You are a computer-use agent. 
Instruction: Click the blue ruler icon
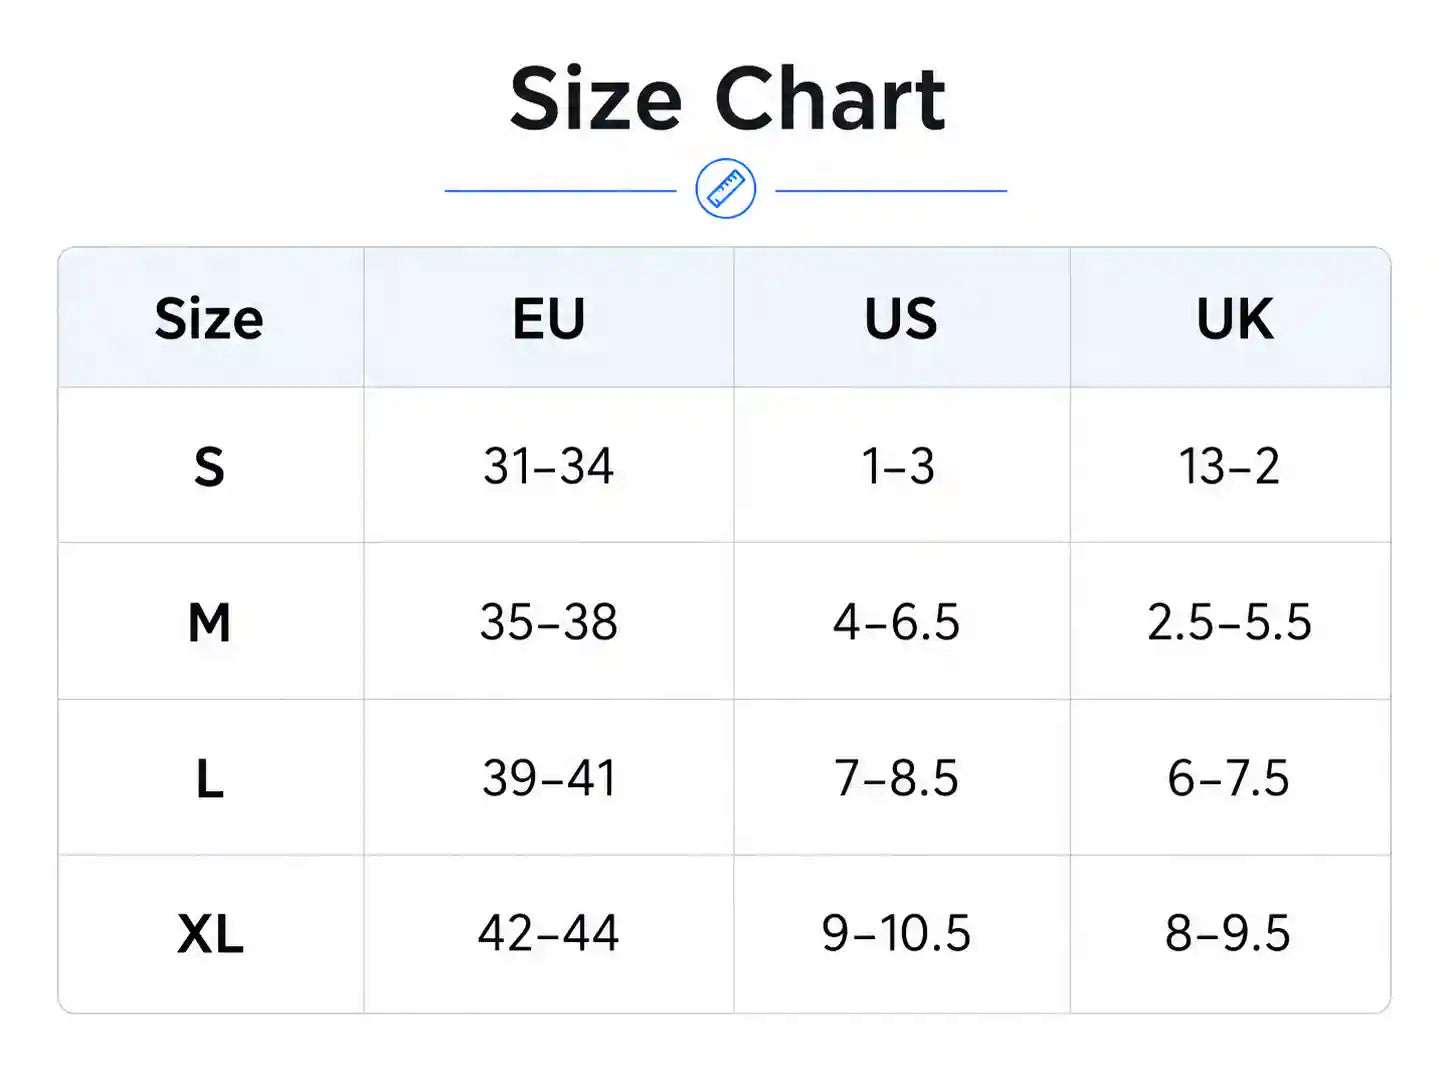click(725, 189)
